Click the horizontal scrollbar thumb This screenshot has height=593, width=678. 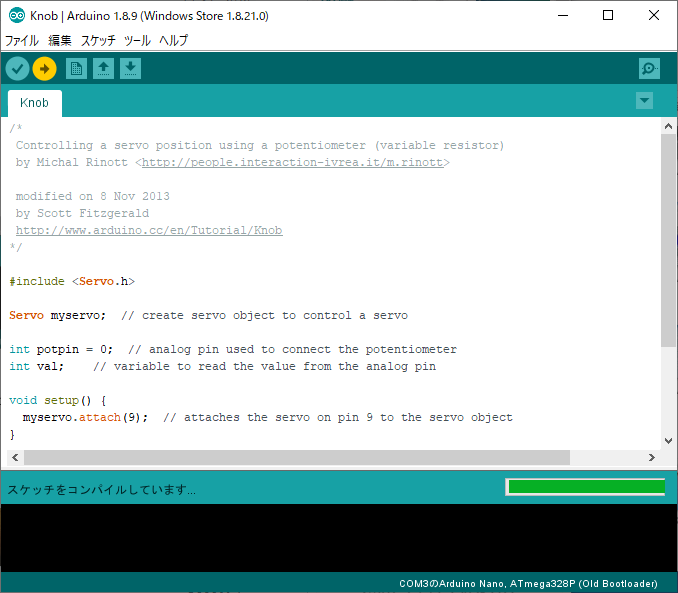pos(297,458)
